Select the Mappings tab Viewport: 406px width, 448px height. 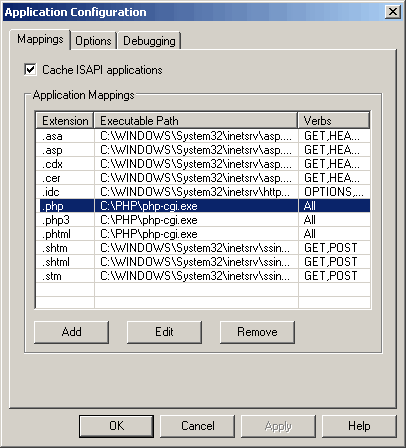tap(40, 39)
